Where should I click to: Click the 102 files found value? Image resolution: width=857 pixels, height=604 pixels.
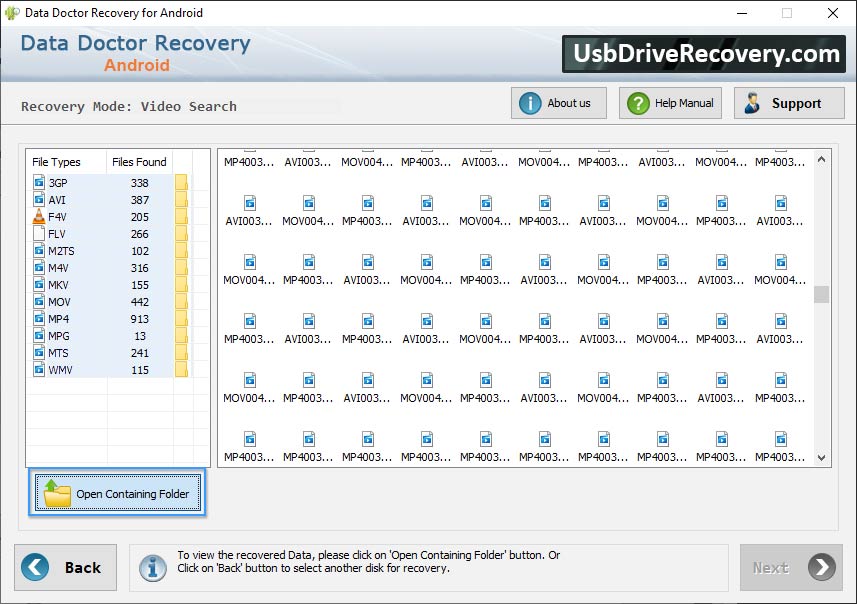[x=140, y=251]
